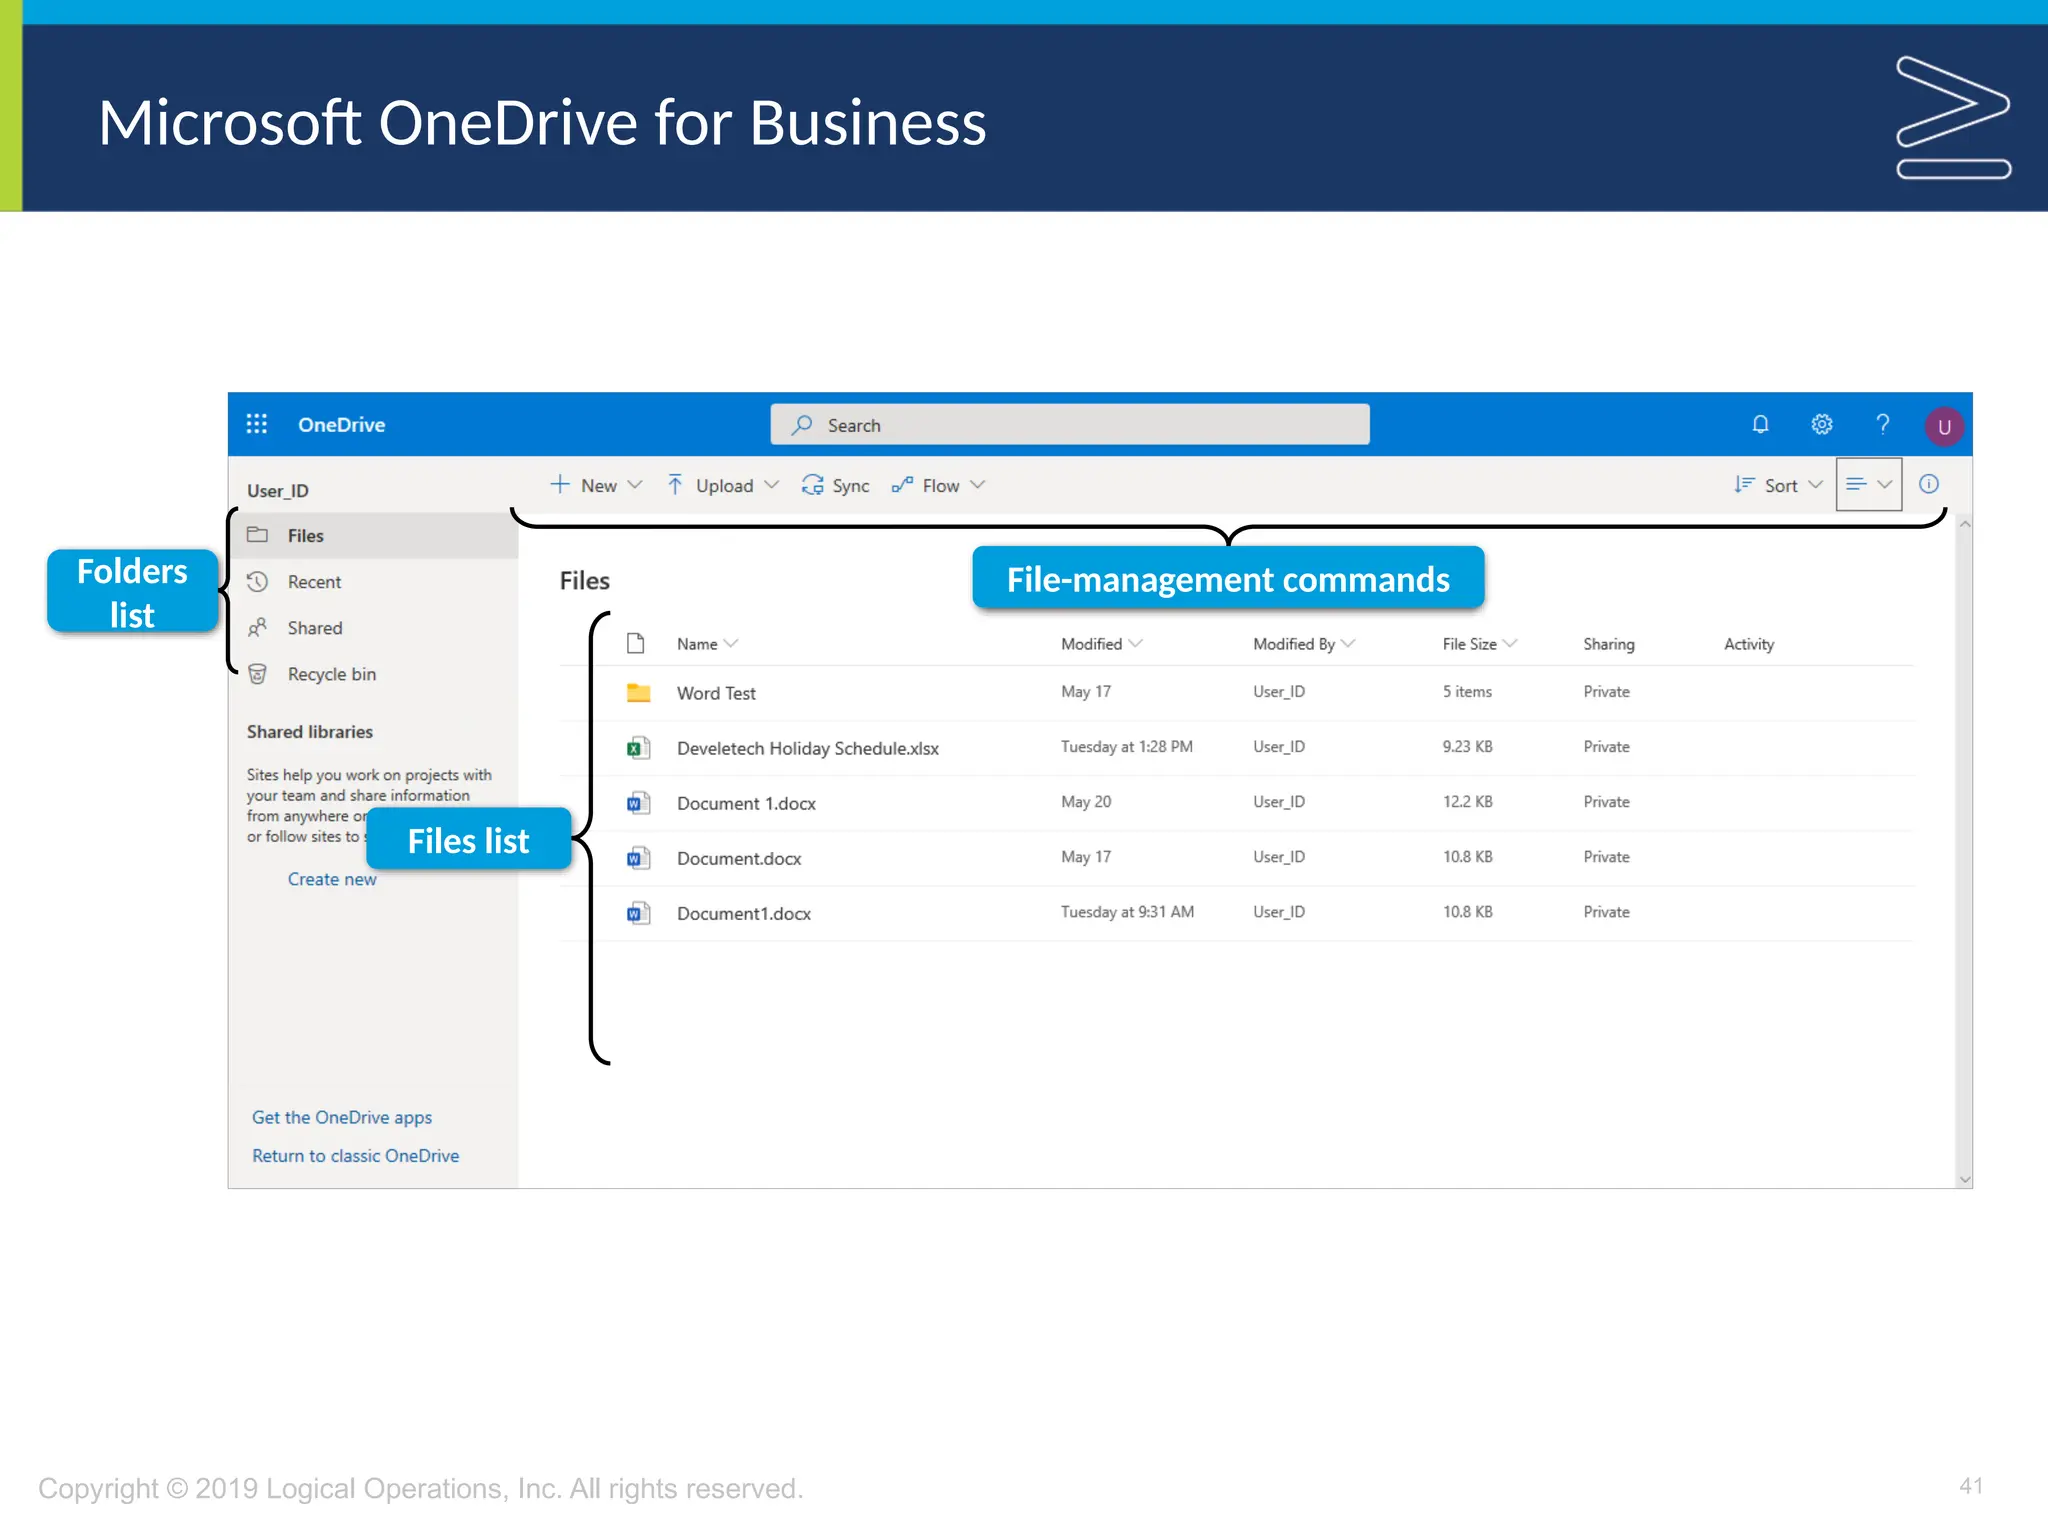2048x1536 pixels.
Task: Click the Word icon for Document 1.docx
Action: point(638,802)
